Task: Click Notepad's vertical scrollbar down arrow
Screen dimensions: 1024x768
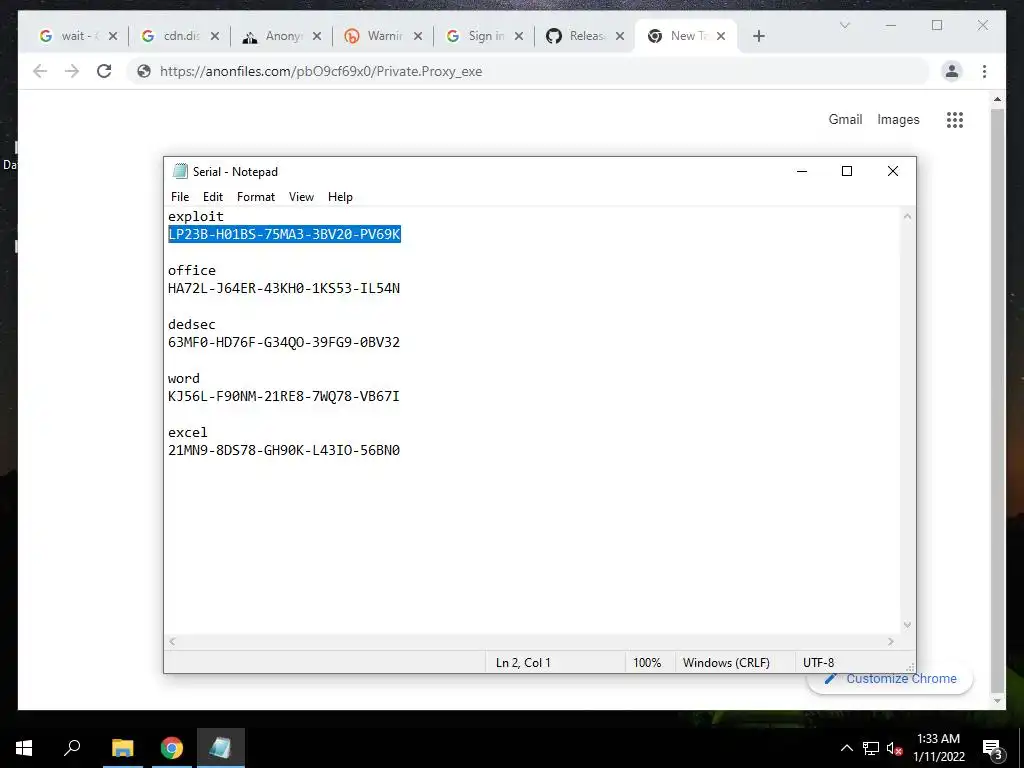Action: [x=907, y=625]
